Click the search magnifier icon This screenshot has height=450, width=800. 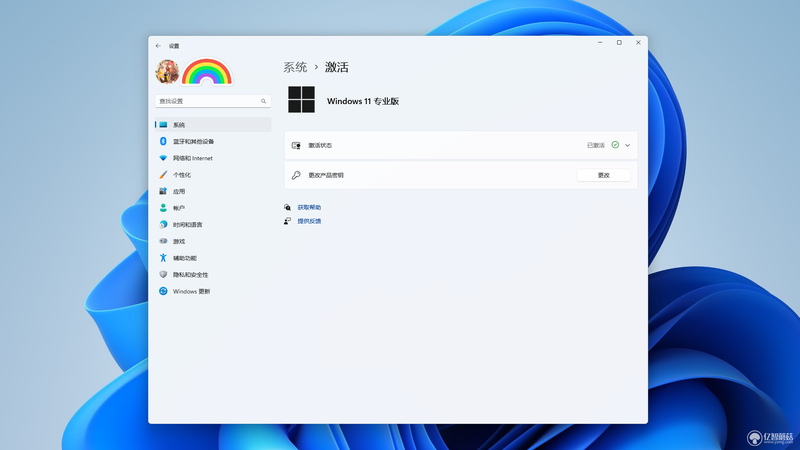pyautogui.click(x=263, y=101)
